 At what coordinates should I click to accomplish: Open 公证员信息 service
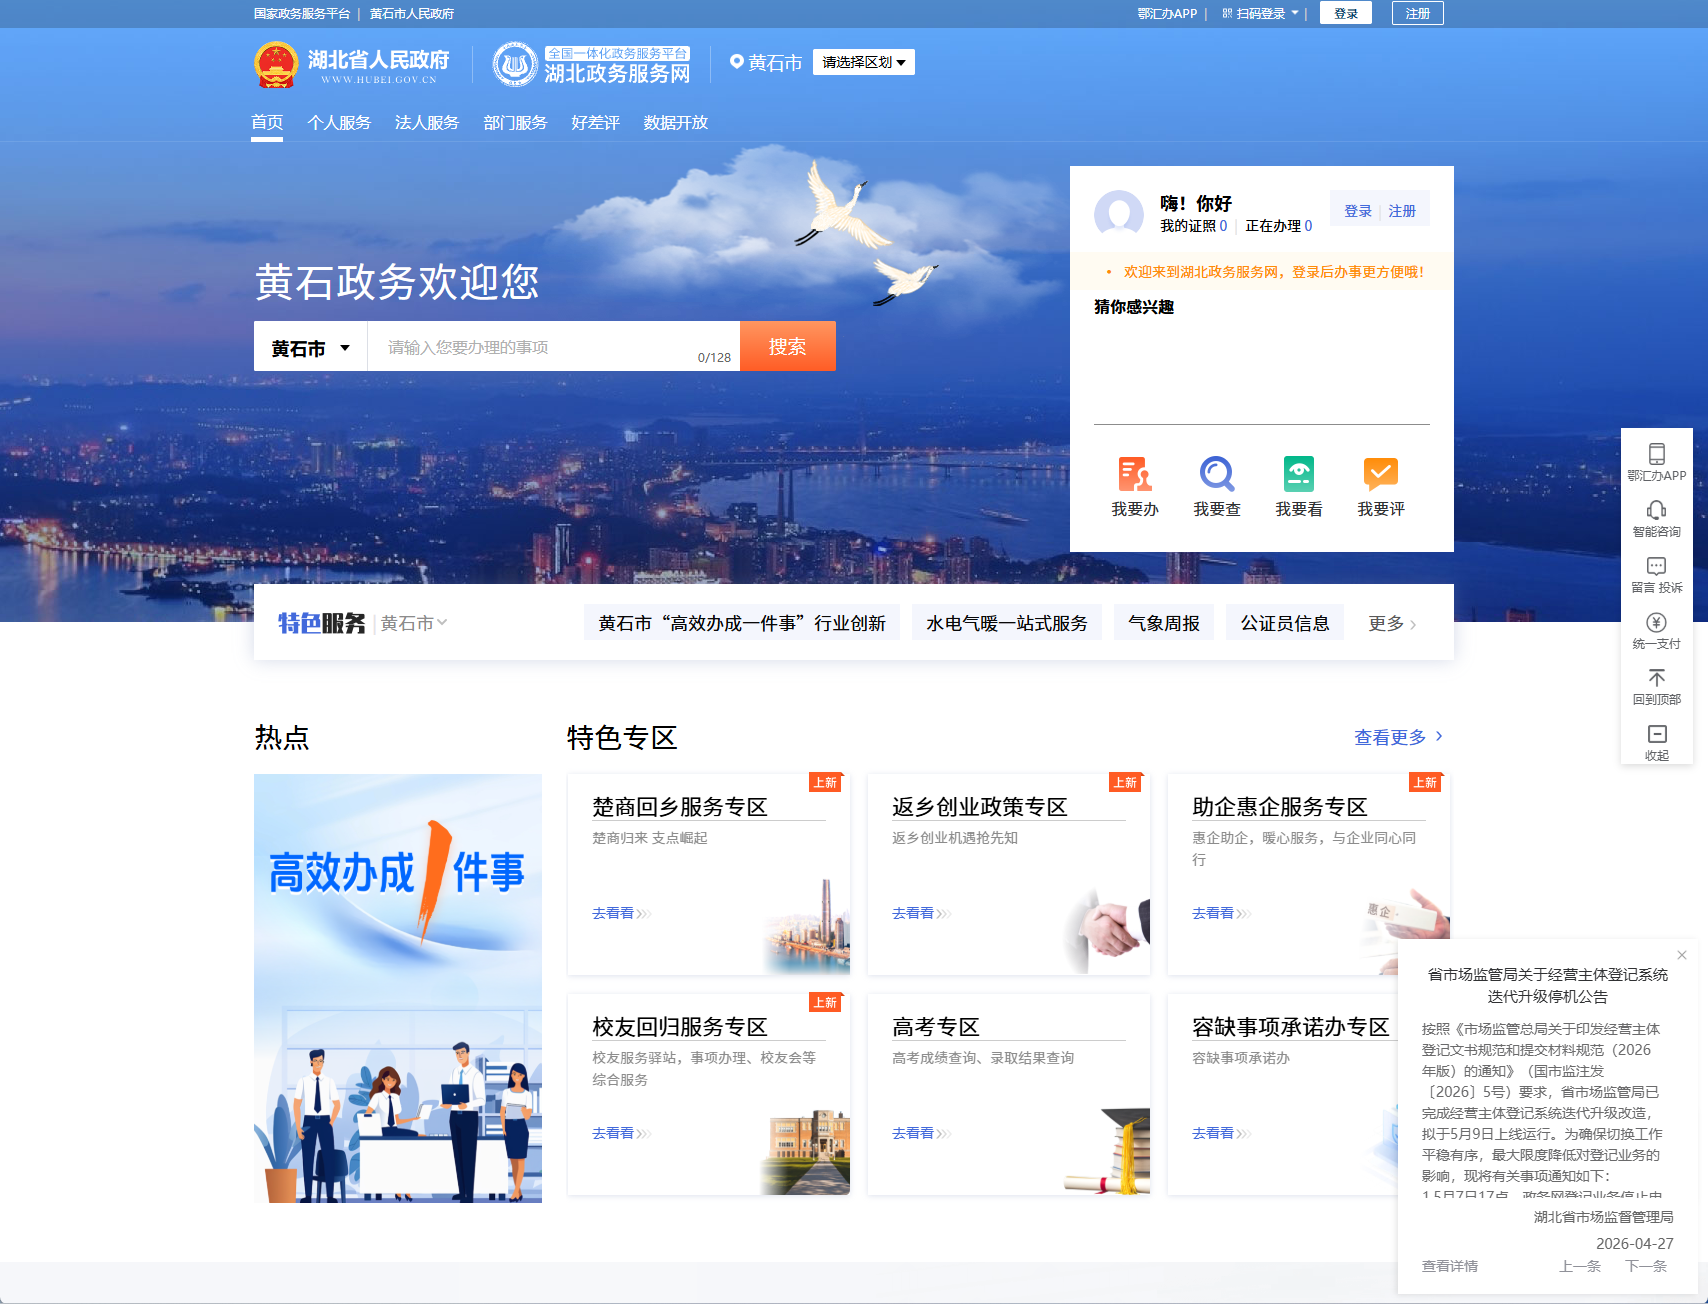[1285, 623]
